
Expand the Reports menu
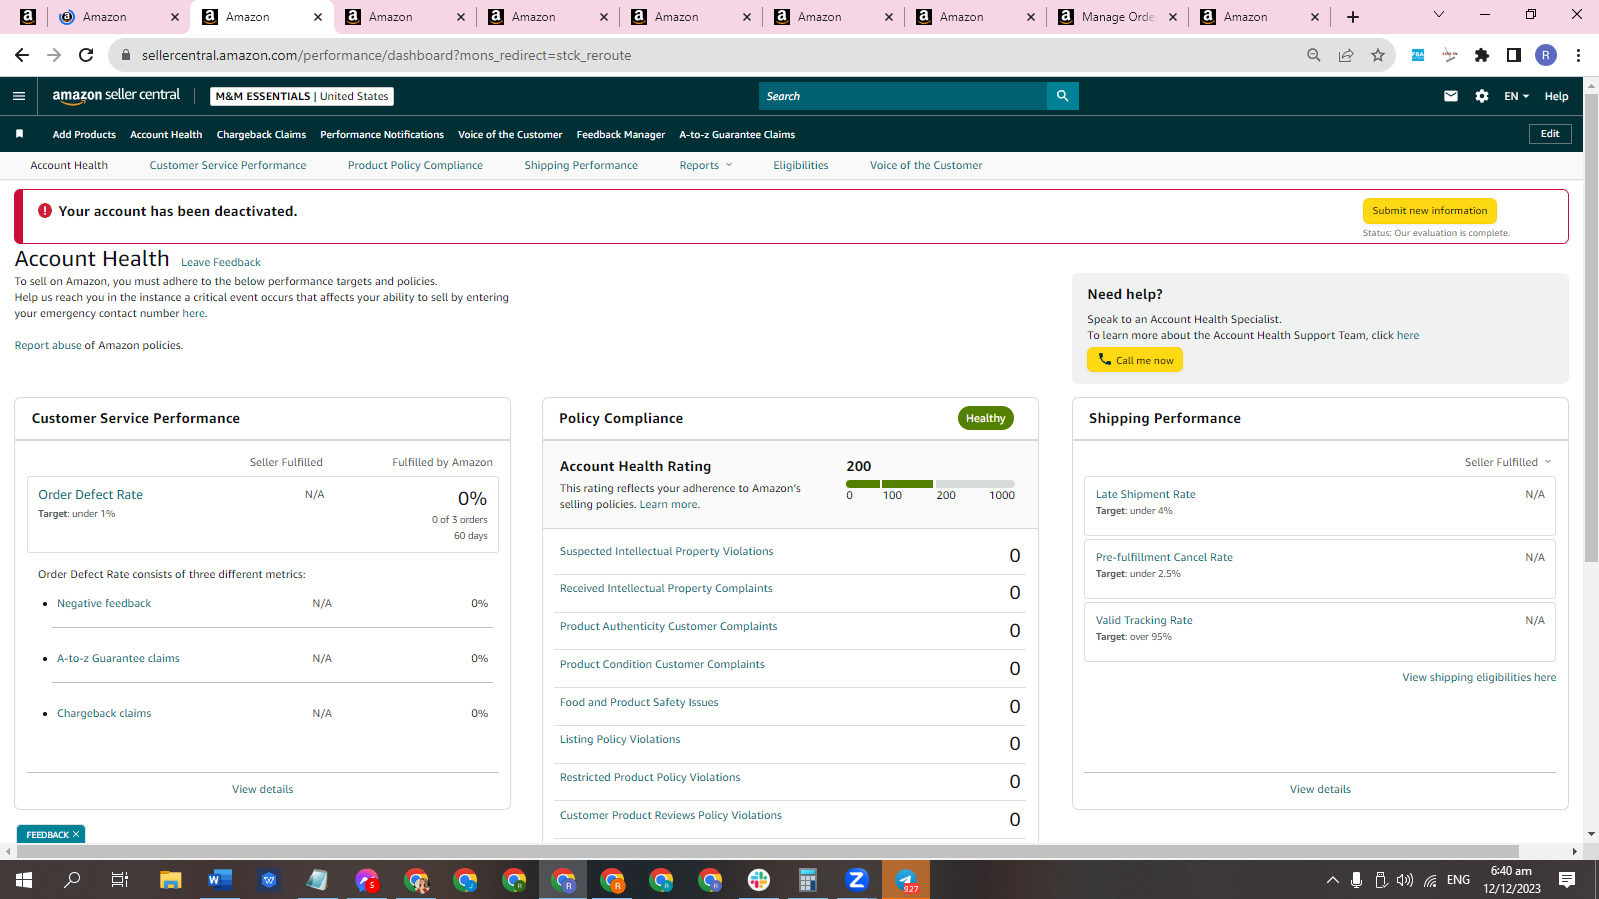706,165
